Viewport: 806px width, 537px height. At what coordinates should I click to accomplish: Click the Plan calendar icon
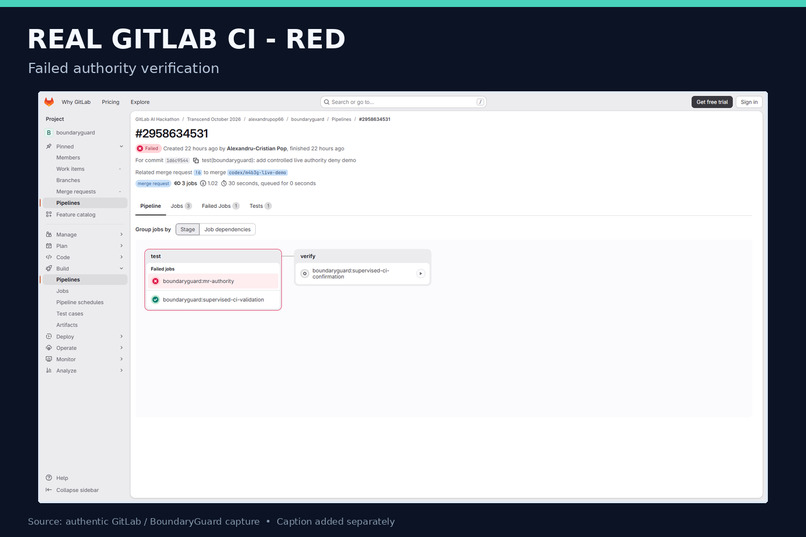point(49,246)
